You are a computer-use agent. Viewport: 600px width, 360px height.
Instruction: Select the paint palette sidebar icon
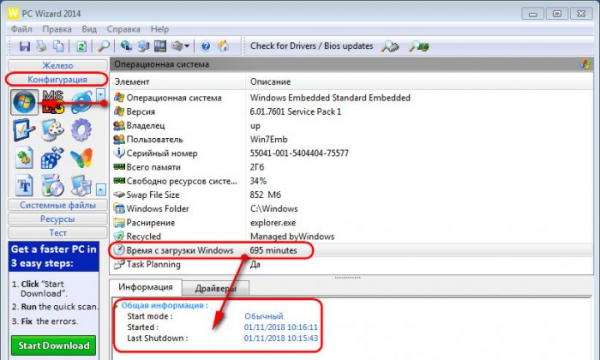[53, 130]
